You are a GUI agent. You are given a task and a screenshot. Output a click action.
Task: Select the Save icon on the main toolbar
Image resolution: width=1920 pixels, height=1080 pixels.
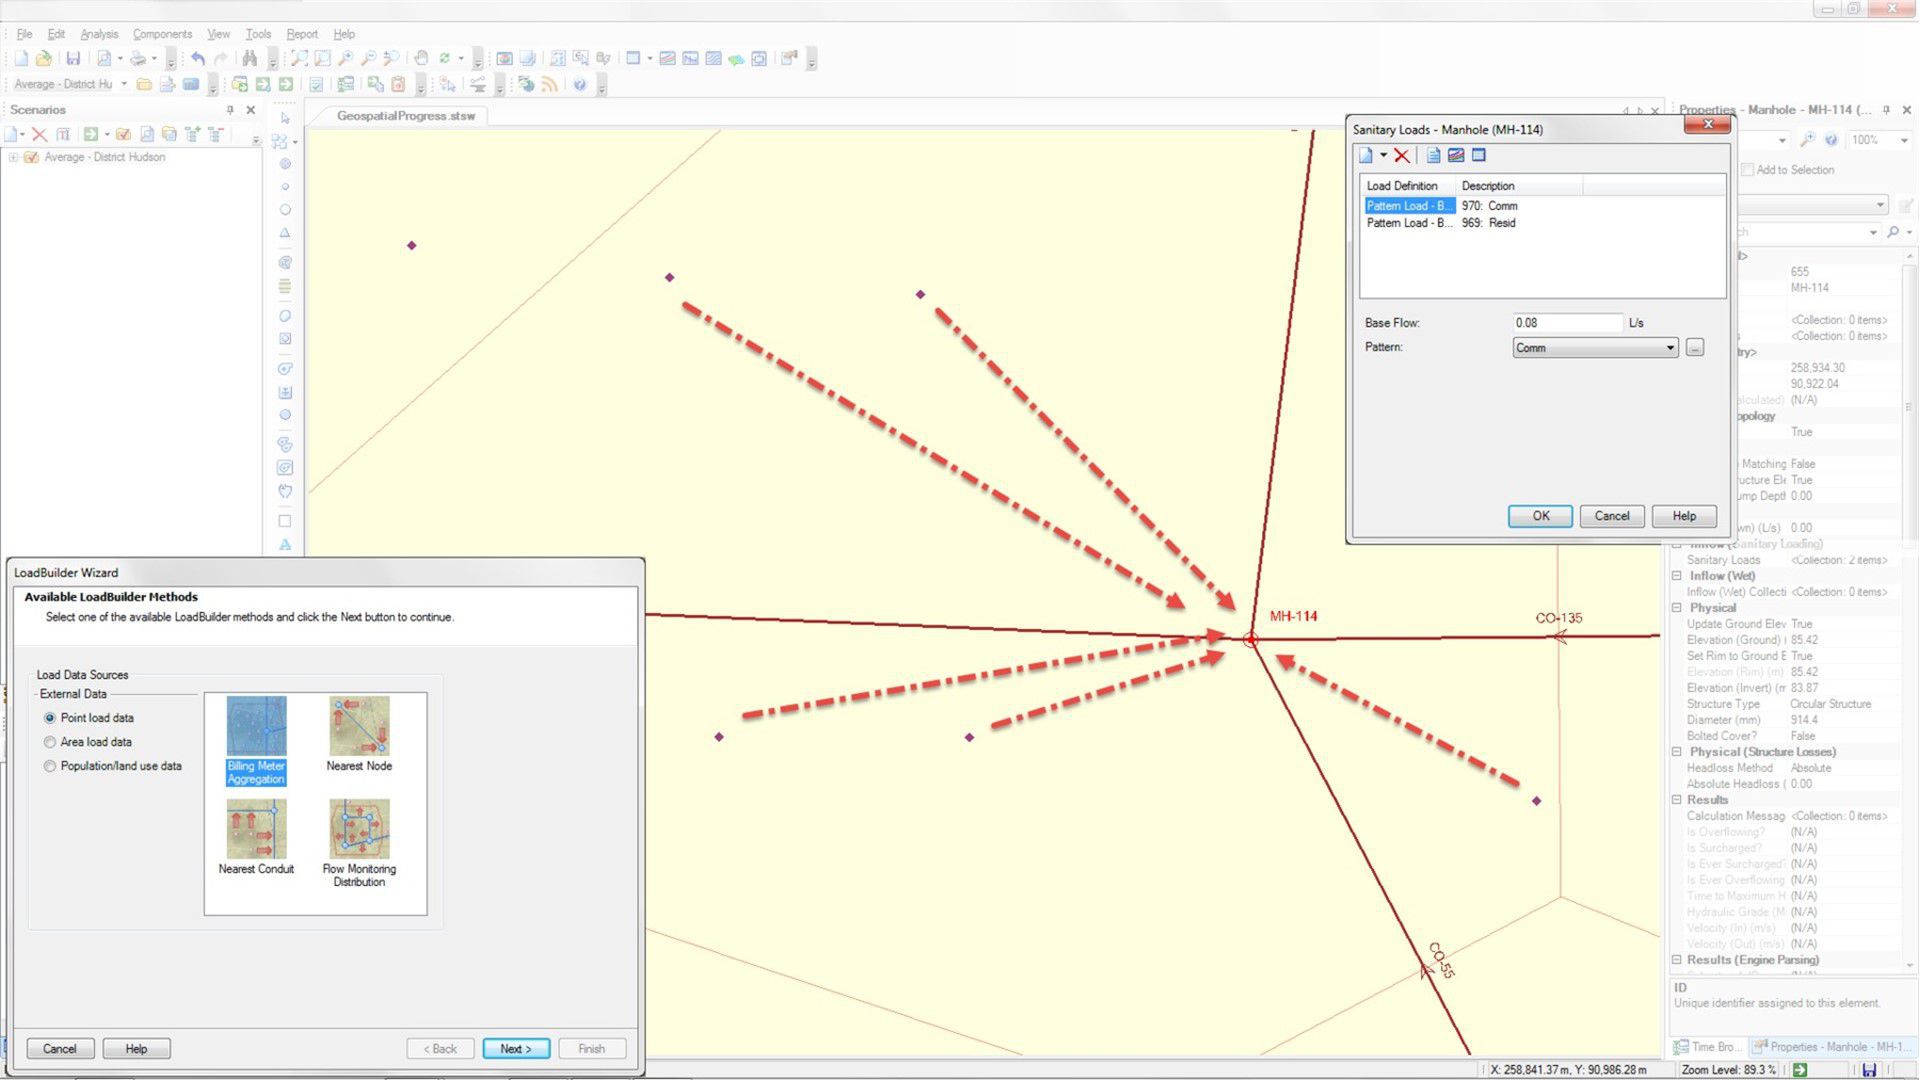click(x=74, y=57)
